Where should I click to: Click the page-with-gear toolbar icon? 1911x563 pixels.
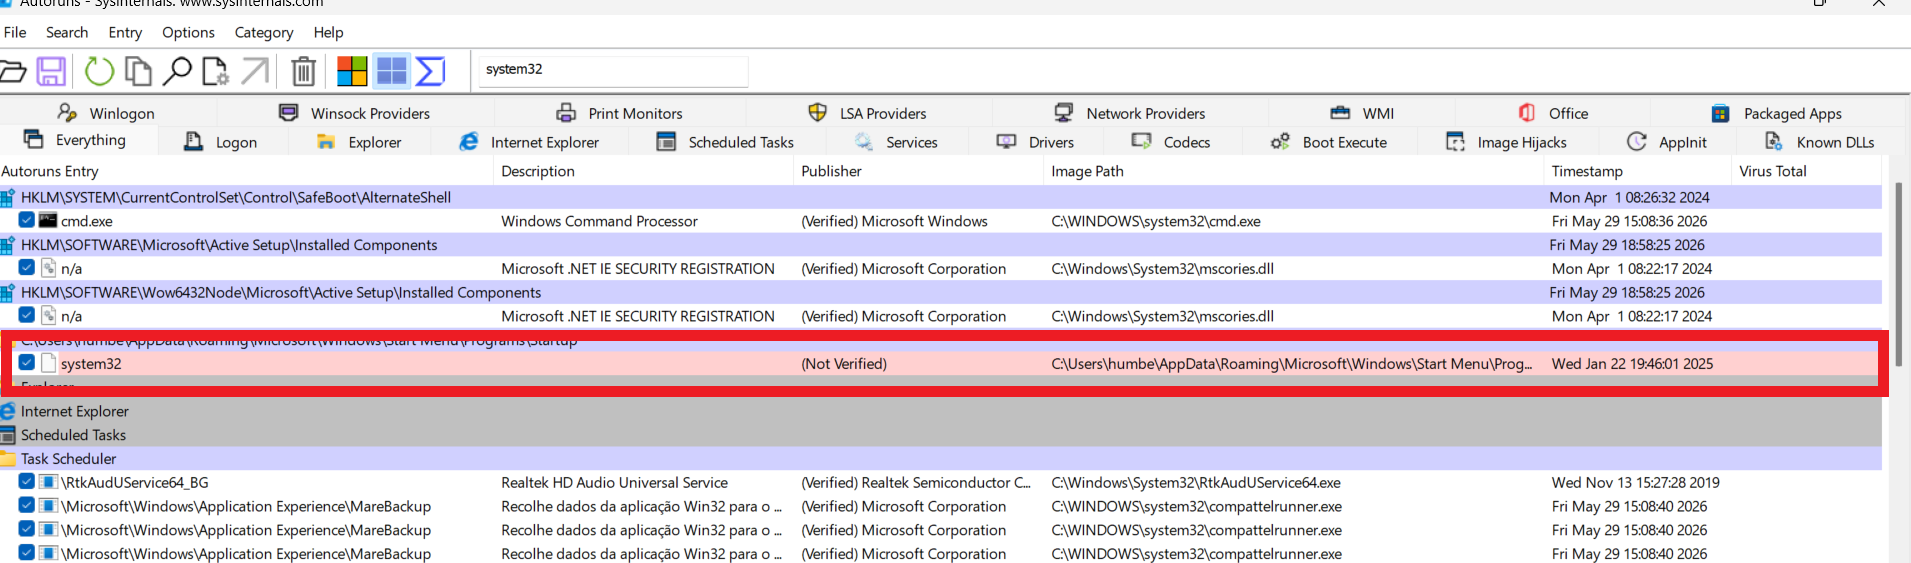coord(215,71)
